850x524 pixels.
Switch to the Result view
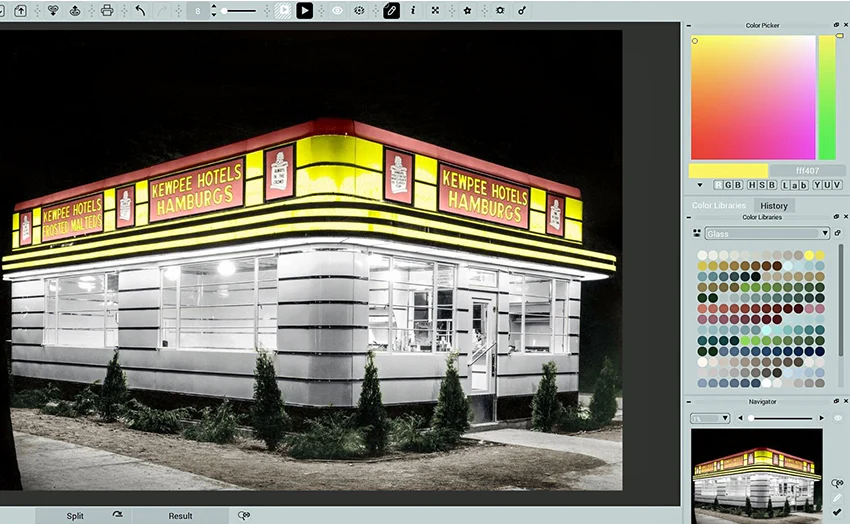click(180, 515)
